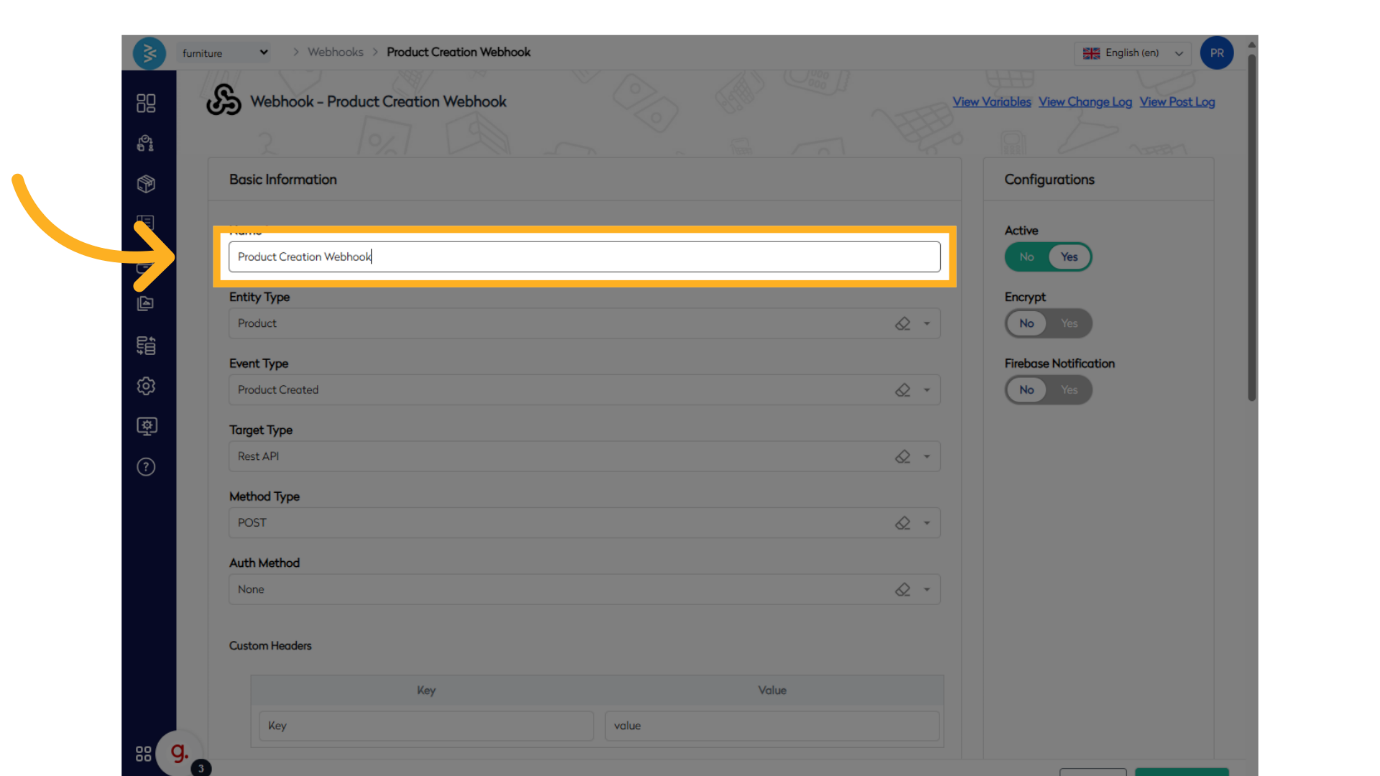The width and height of the screenshot is (1380, 776).
Task: Open the settings gear in sidebar
Action: pyautogui.click(x=146, y=386)
